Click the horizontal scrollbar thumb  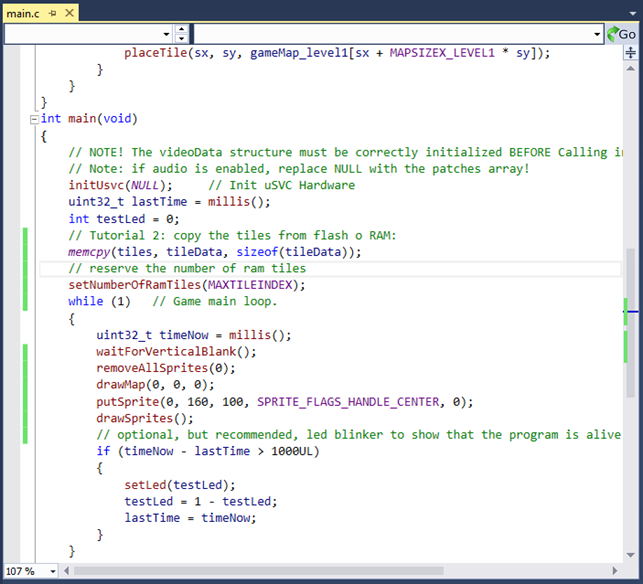[258, 571]
